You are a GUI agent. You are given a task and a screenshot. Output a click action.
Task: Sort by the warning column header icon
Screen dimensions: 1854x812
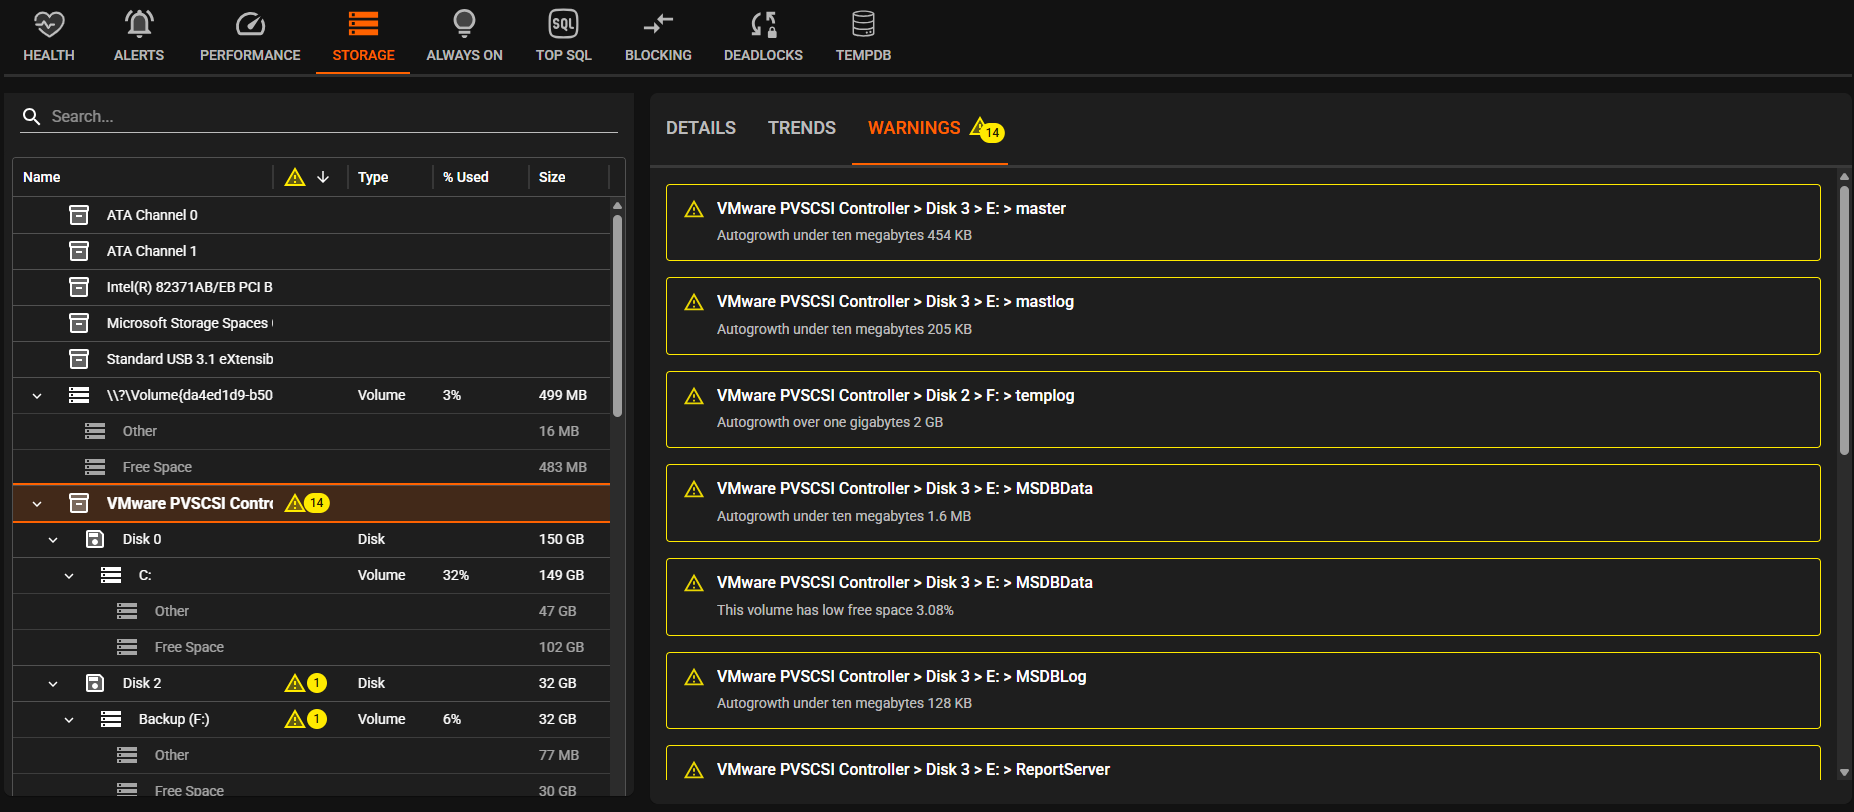pyautogui.click(x=295, y=177)
